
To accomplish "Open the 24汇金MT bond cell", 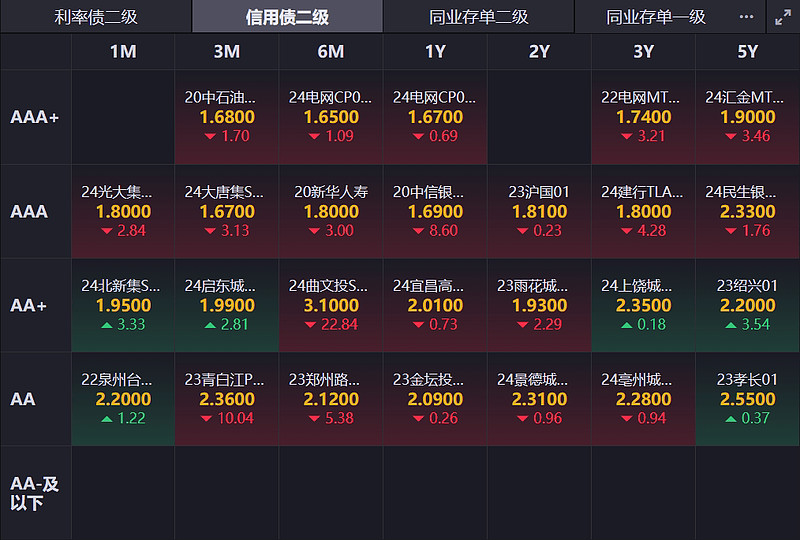I will click(x=747, y=117).
